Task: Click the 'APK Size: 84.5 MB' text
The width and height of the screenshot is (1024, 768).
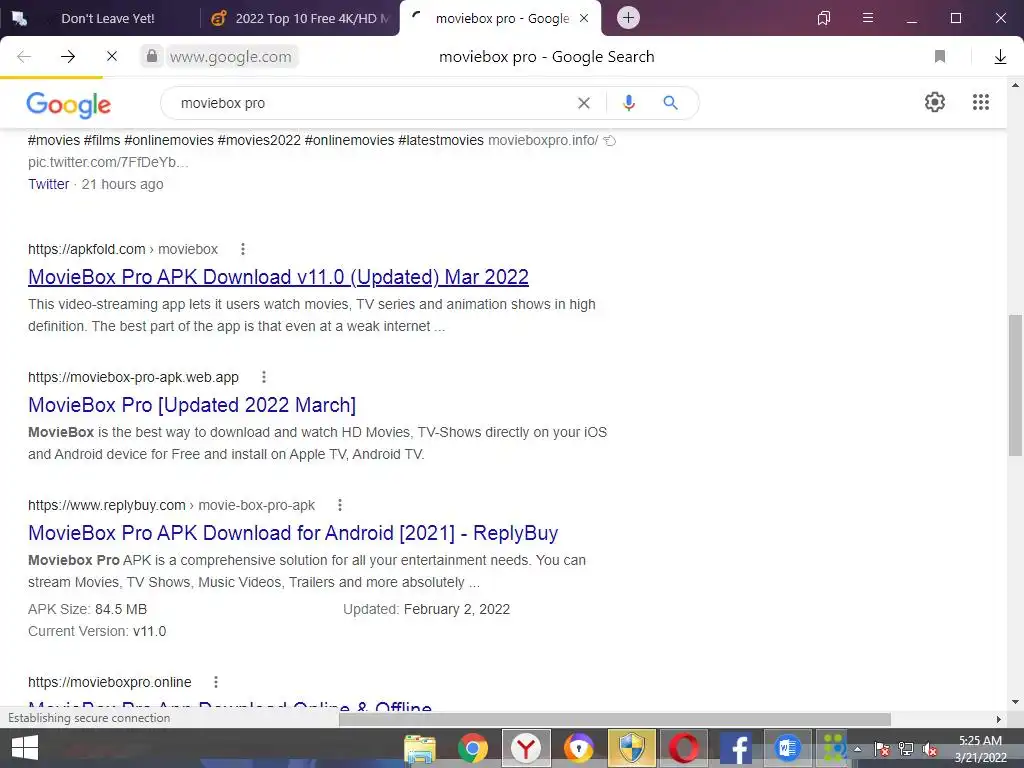Action: pos(88,609)
